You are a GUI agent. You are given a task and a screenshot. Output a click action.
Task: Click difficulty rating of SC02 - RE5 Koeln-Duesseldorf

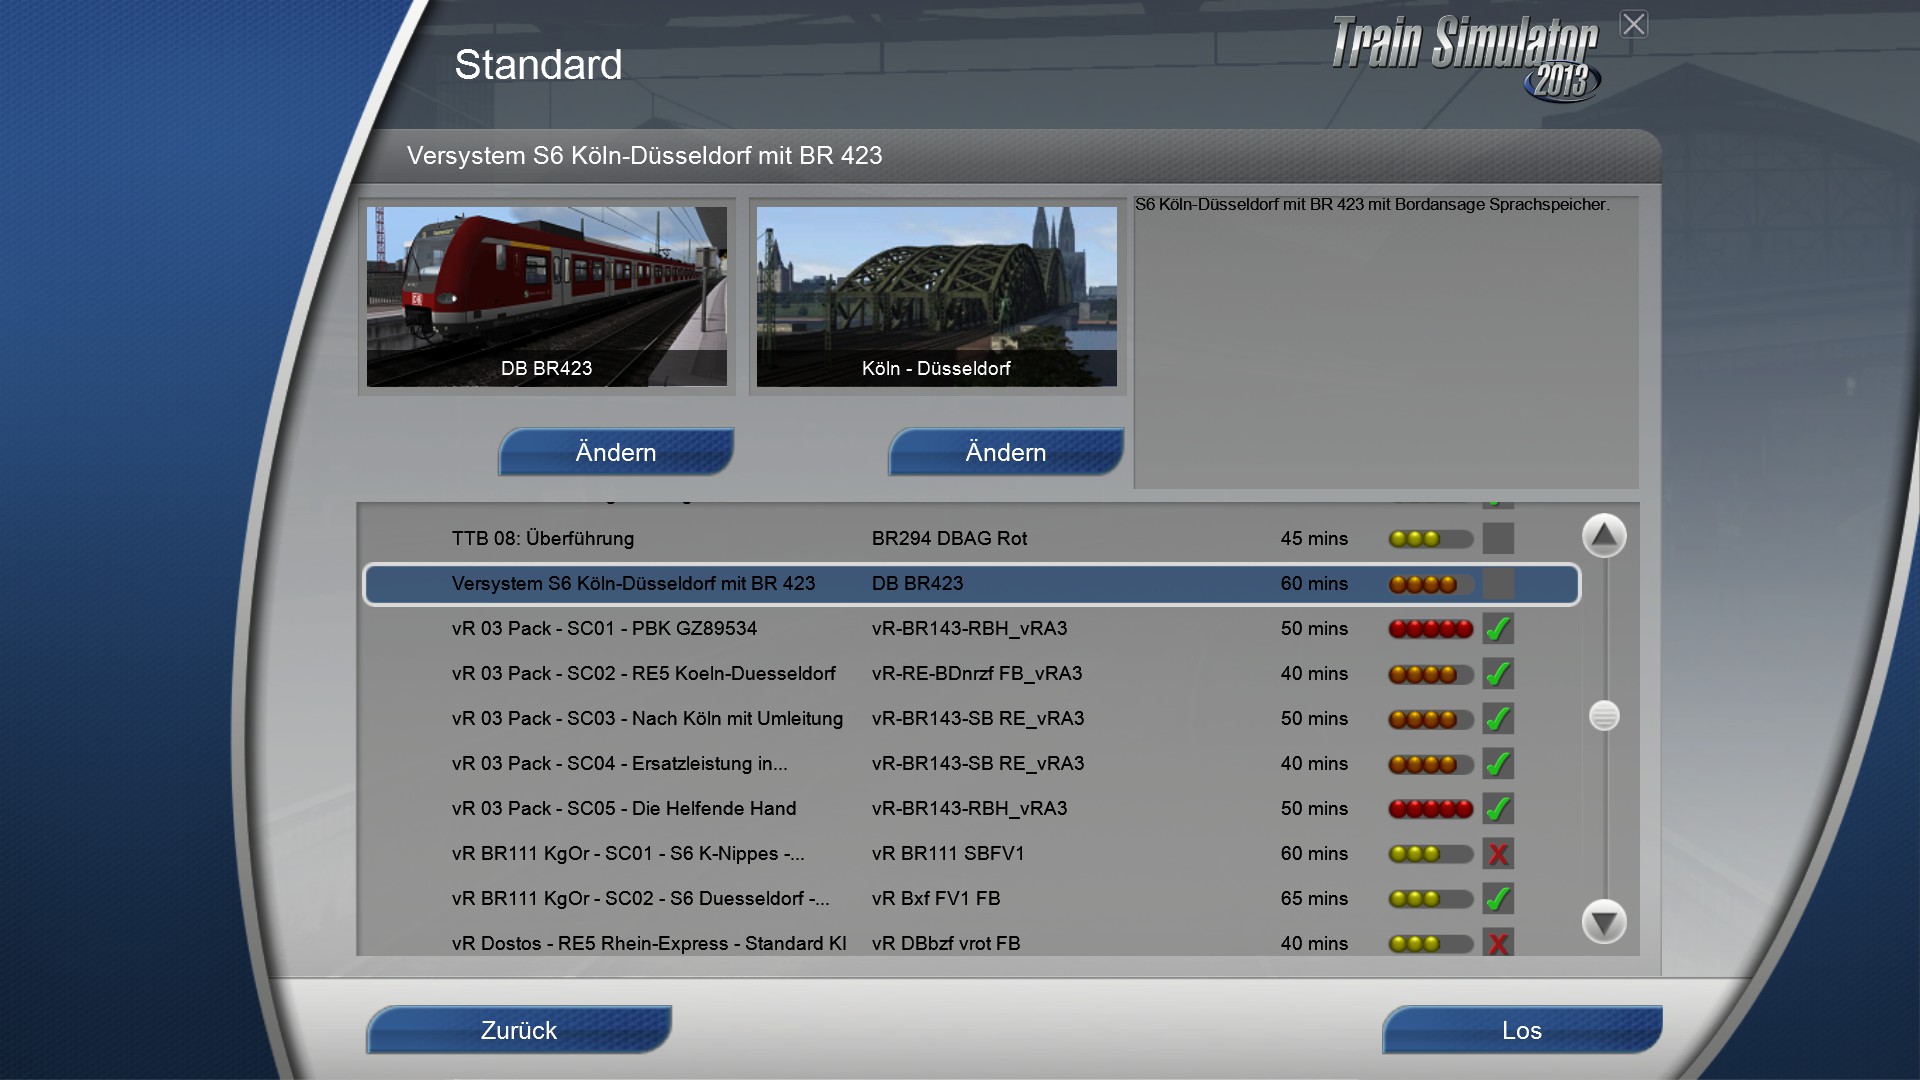coord(1431,674)
